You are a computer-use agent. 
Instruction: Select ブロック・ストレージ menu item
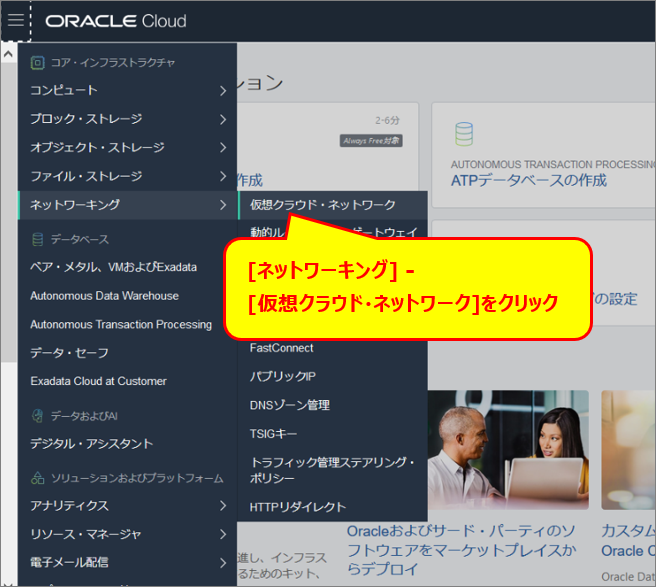pos(128,119)
